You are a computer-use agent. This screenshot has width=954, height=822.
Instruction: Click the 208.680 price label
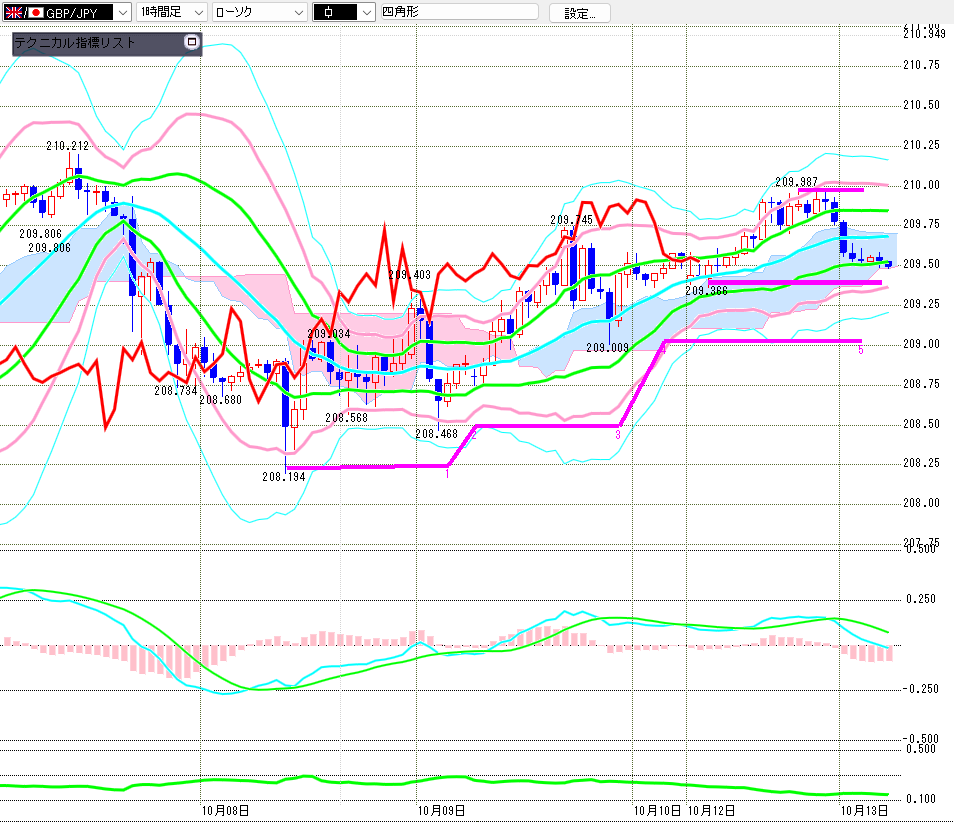[220, 400]
